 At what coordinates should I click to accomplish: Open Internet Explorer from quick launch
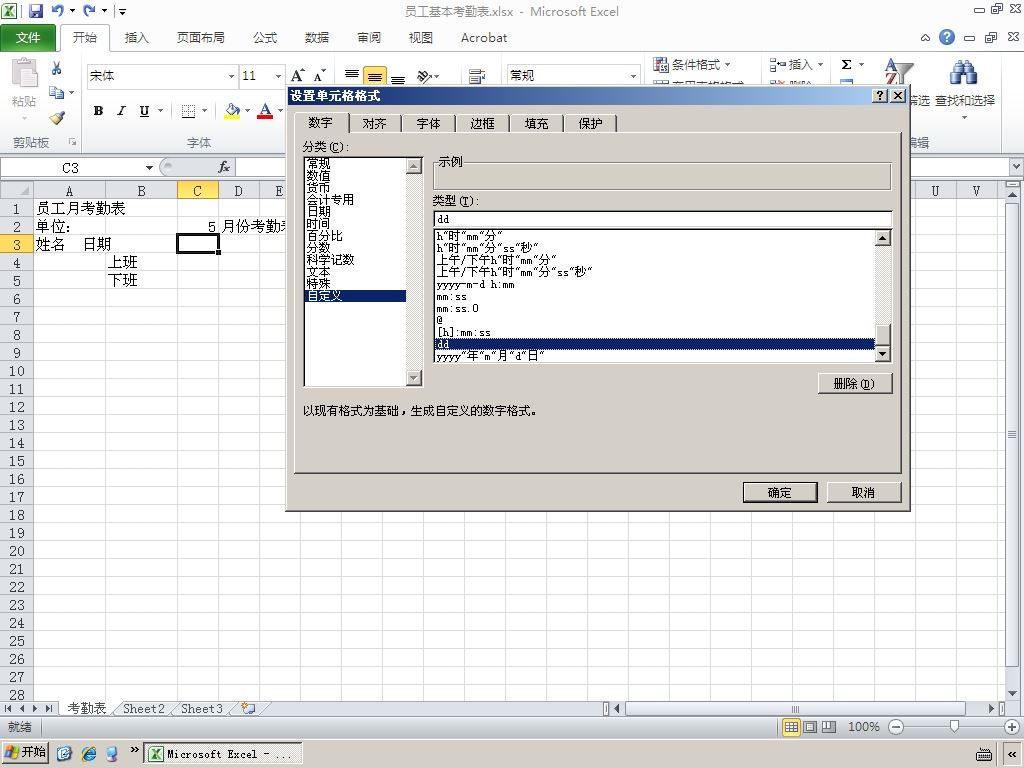pyautogui.click(x=89, y=754)
